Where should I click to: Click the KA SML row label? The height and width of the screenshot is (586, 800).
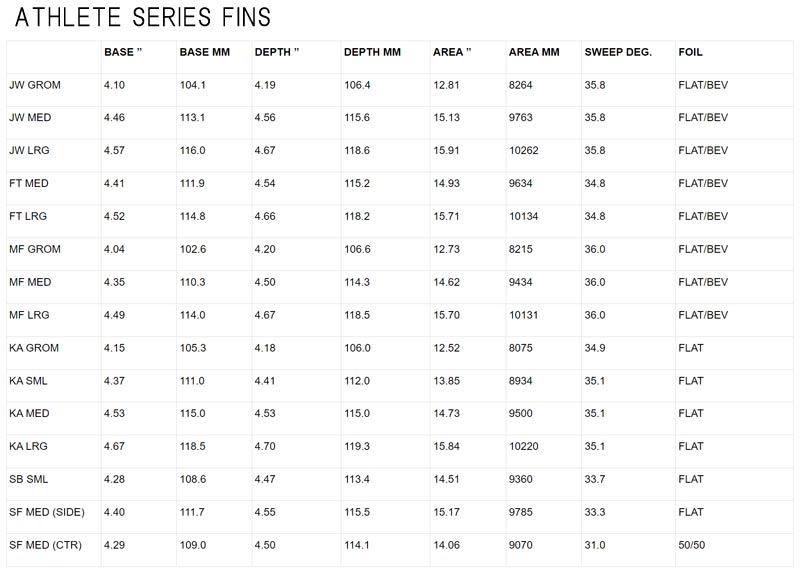29,381
